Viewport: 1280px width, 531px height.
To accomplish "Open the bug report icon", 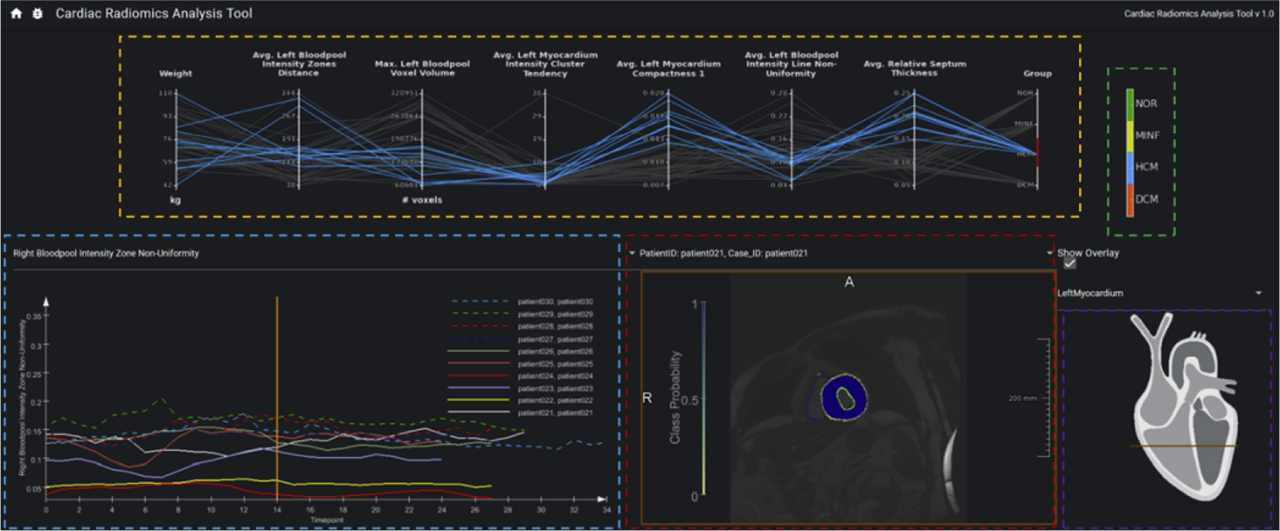I will point(37,15).
